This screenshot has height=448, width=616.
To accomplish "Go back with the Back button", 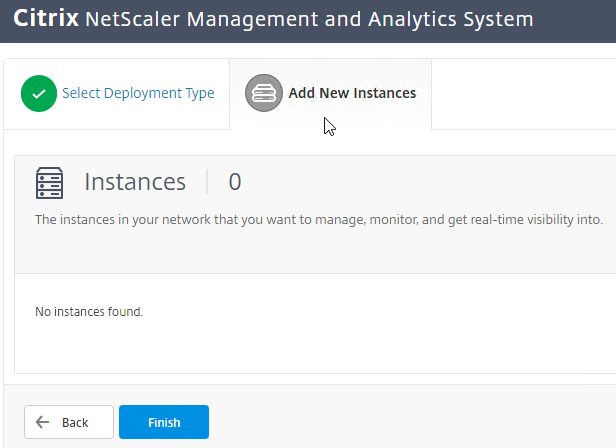I will click(69, 422).
